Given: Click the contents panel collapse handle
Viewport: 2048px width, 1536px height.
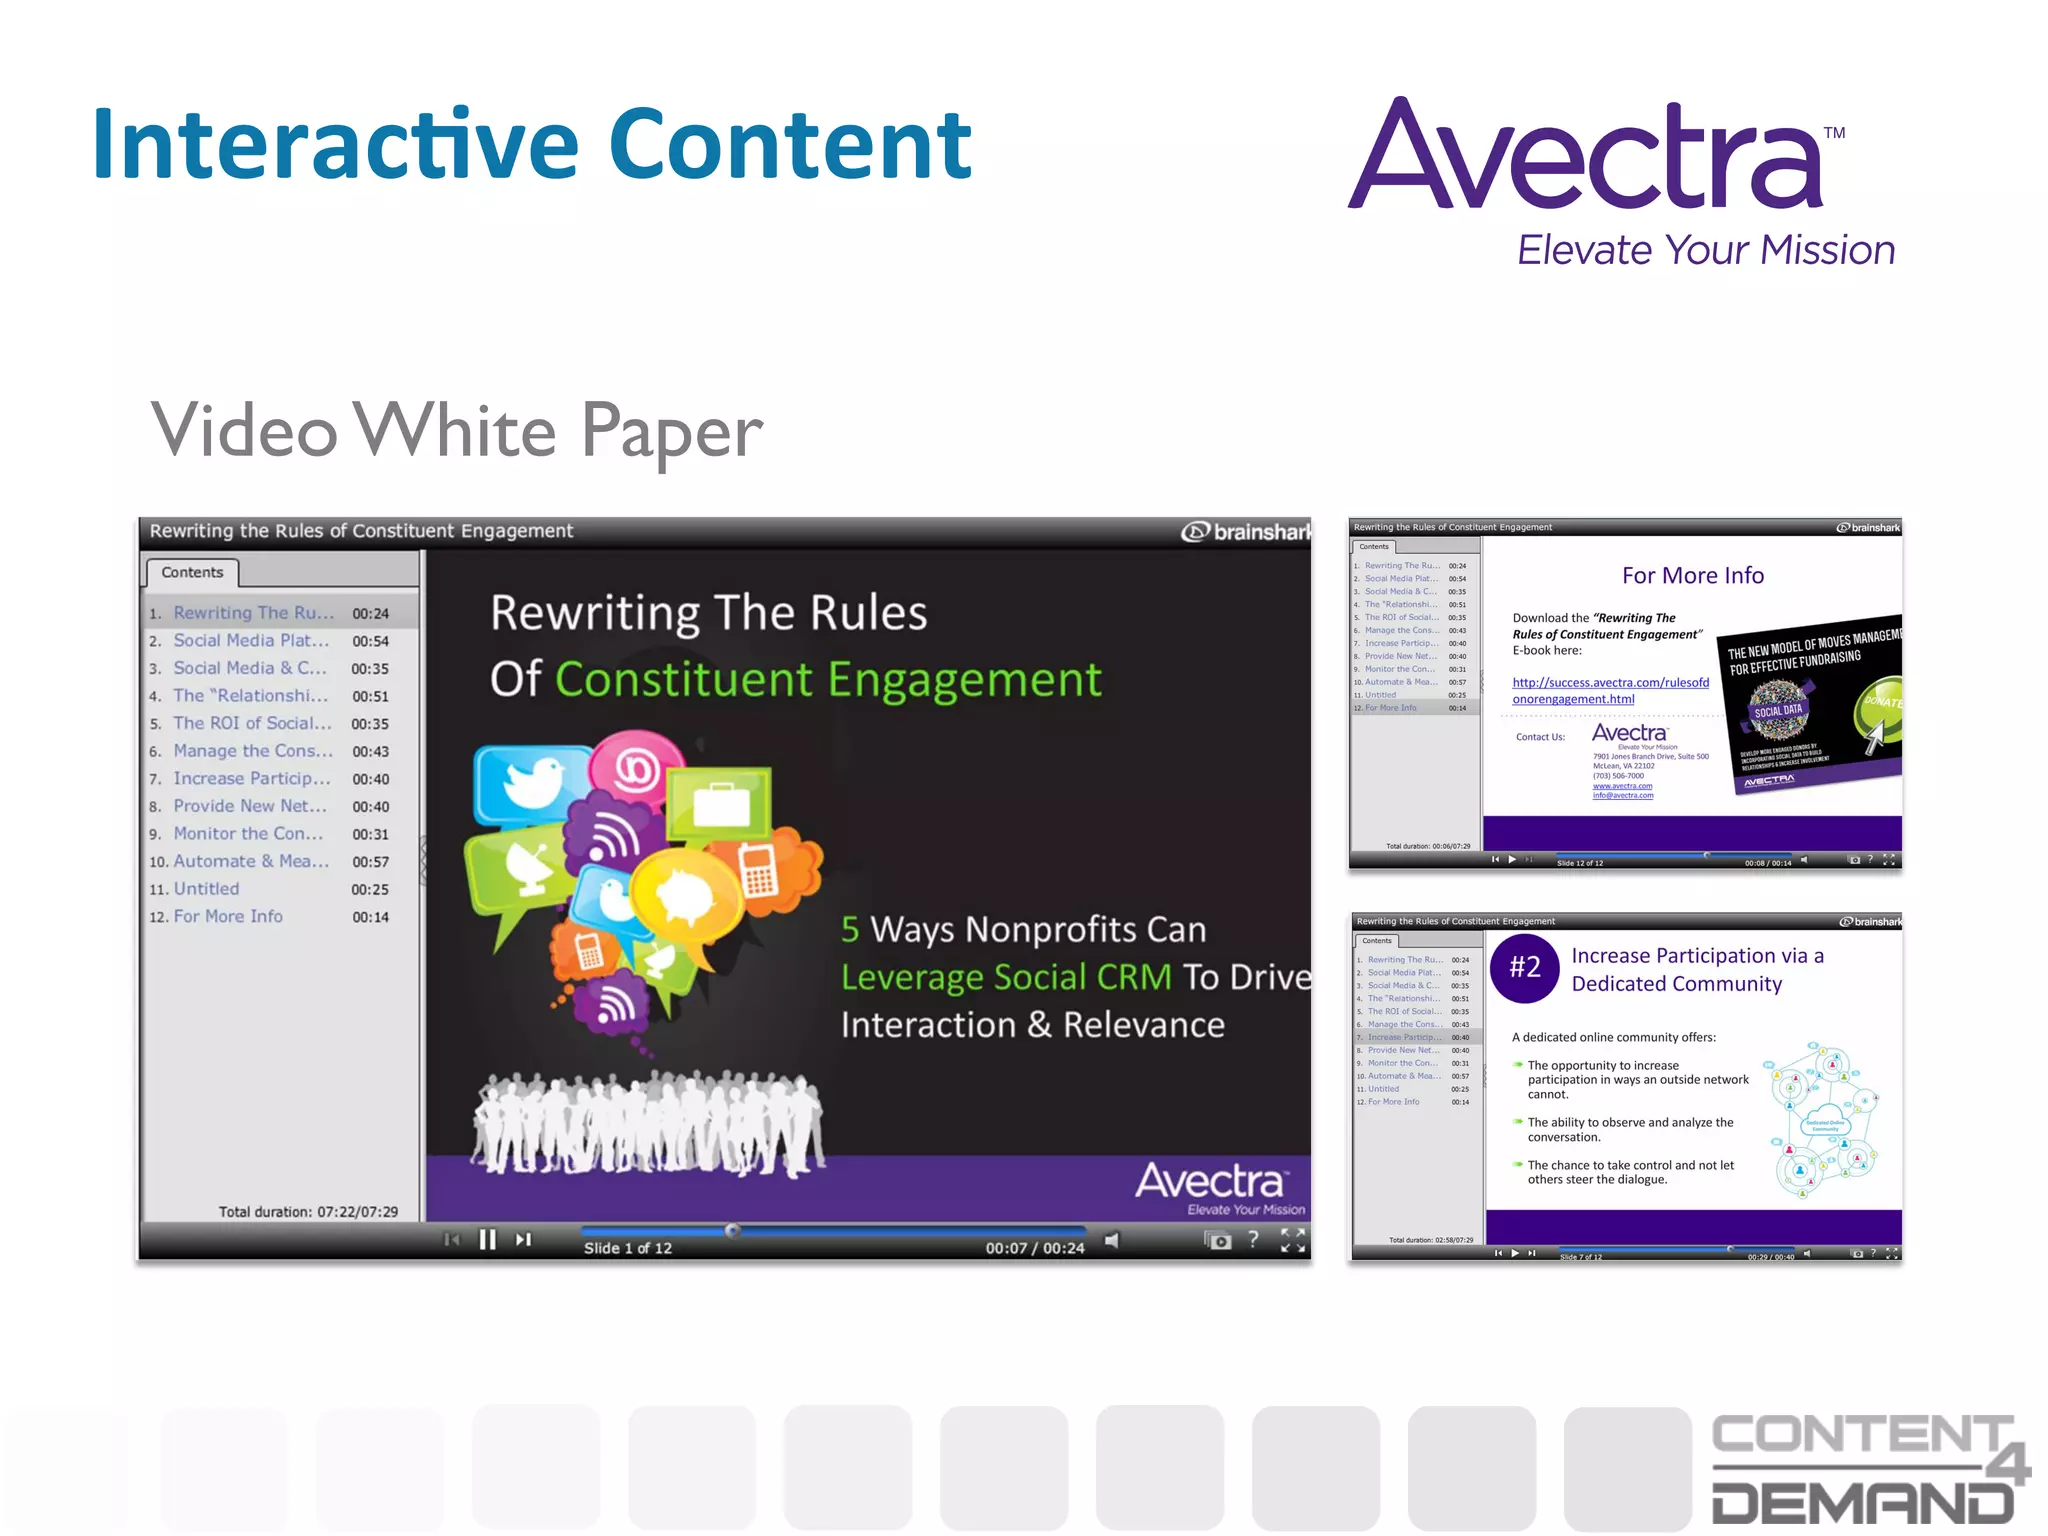Looking at the screenshot, I should point(423,860).
